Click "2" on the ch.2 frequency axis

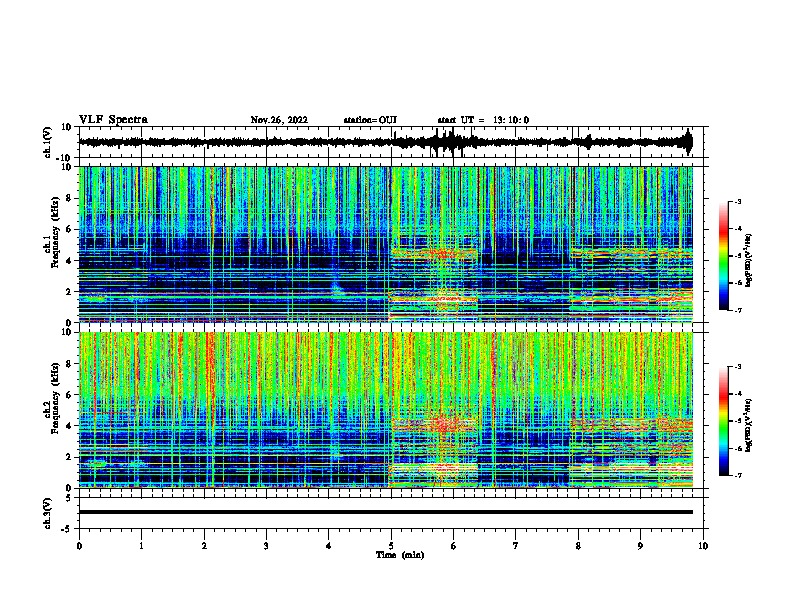tap(70, 457)
